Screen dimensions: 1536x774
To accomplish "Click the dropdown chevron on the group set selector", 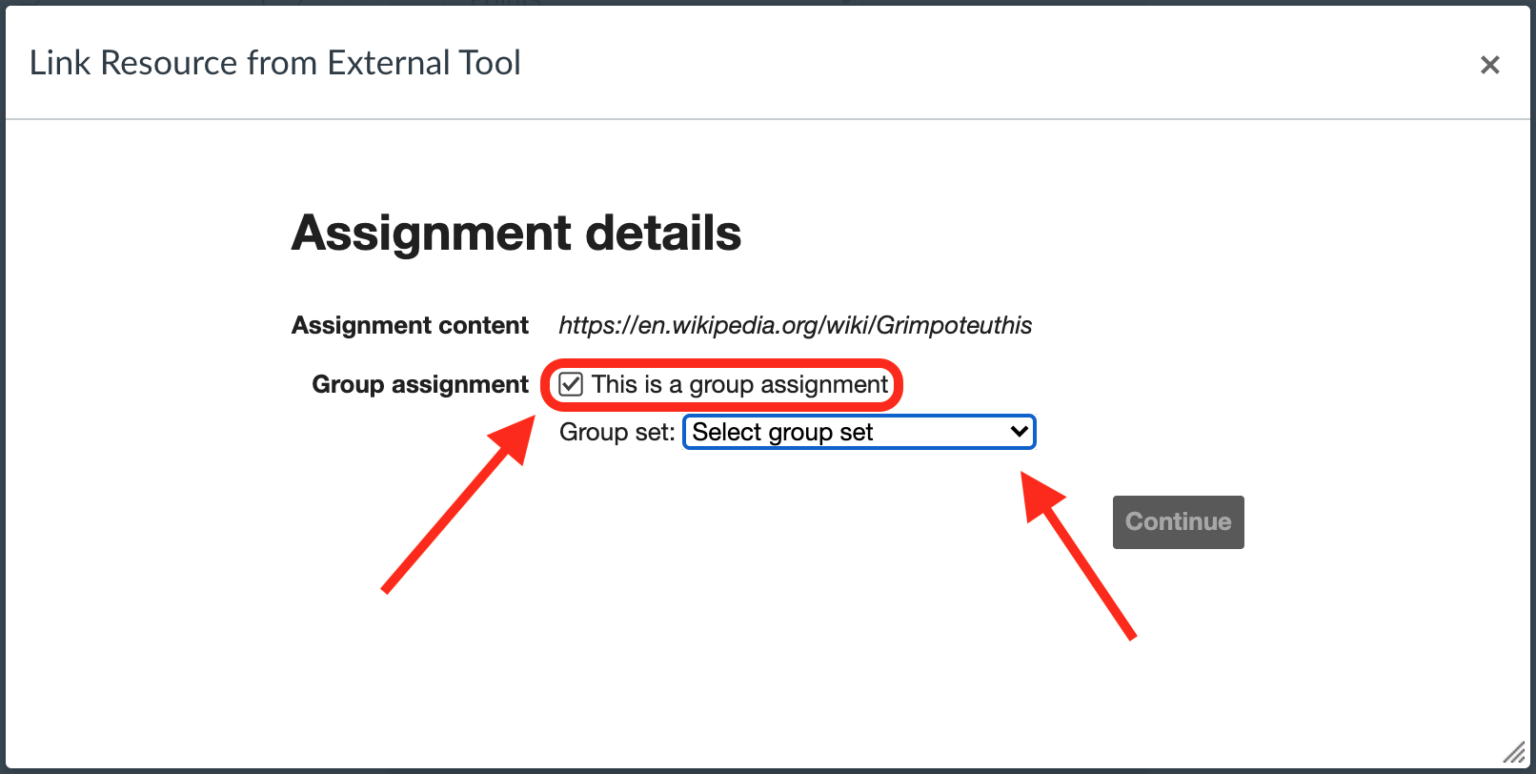I will coord(1019,431).
